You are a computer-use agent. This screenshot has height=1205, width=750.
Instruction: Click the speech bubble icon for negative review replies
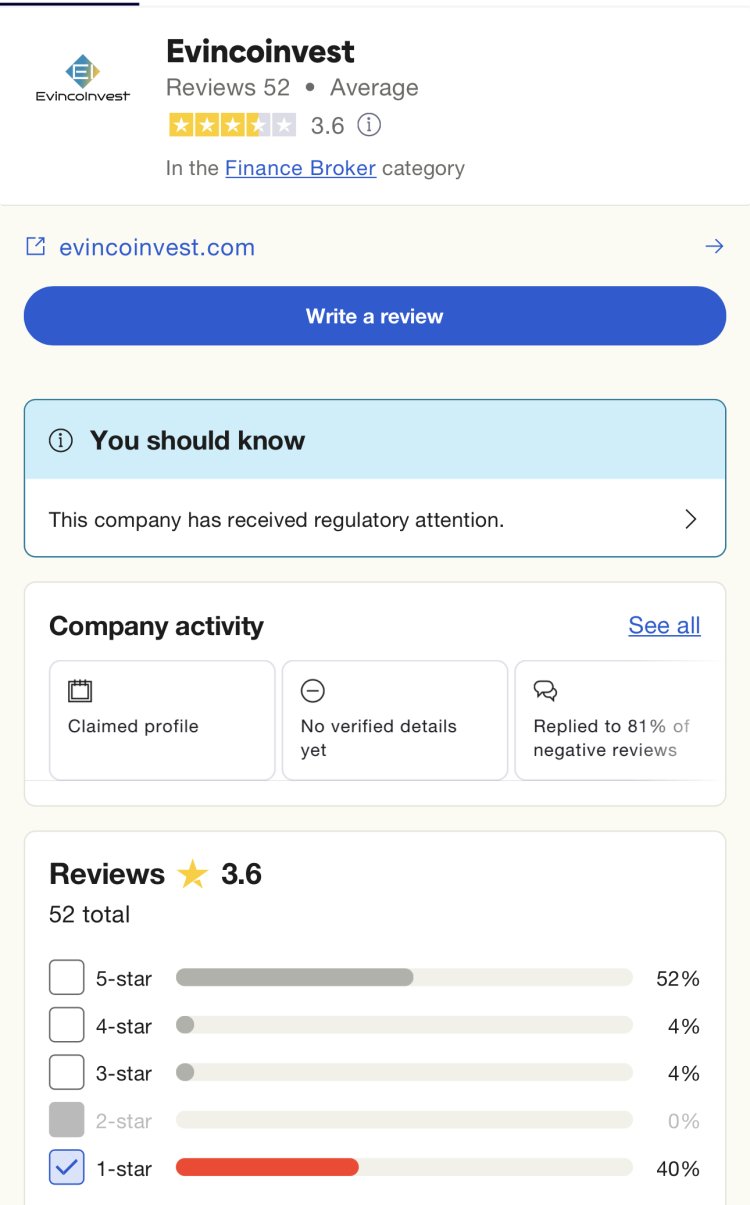pyautogui.click(x=545, y=690)
